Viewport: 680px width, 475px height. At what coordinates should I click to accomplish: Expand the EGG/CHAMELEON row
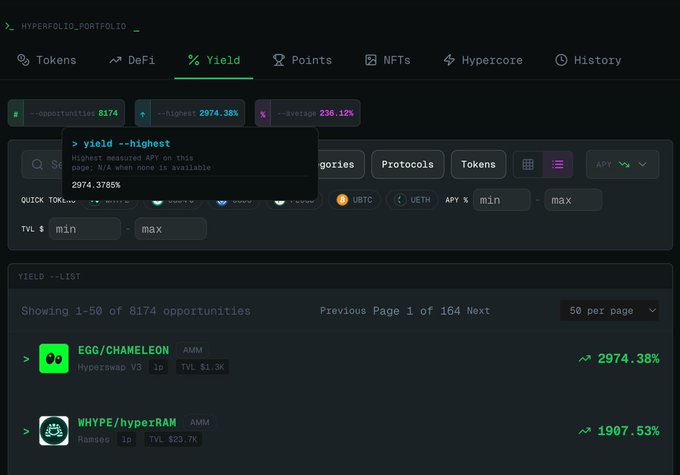[x=26, y=359]
